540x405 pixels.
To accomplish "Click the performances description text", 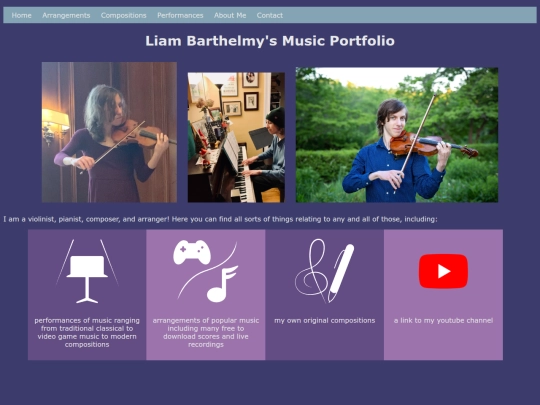I will [87, 332].
